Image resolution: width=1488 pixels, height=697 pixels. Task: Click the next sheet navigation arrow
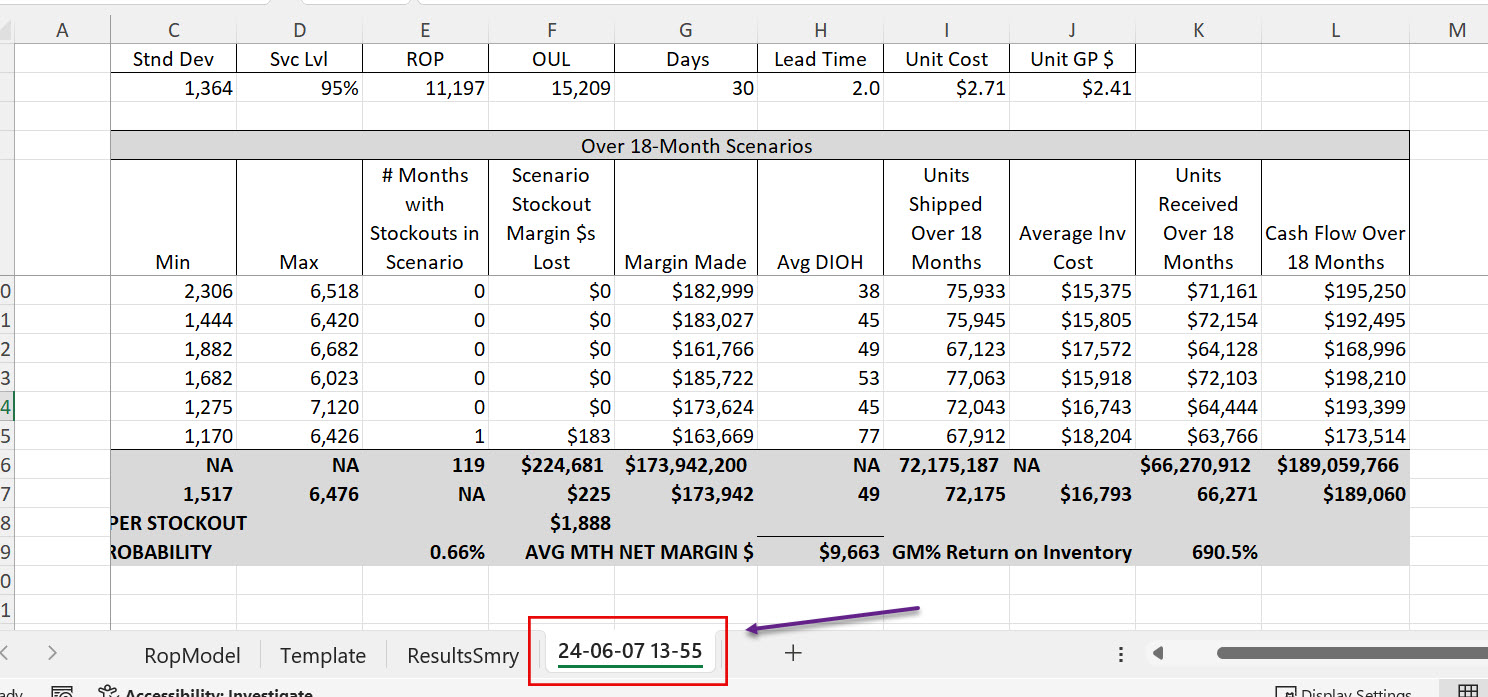point(52,654)
